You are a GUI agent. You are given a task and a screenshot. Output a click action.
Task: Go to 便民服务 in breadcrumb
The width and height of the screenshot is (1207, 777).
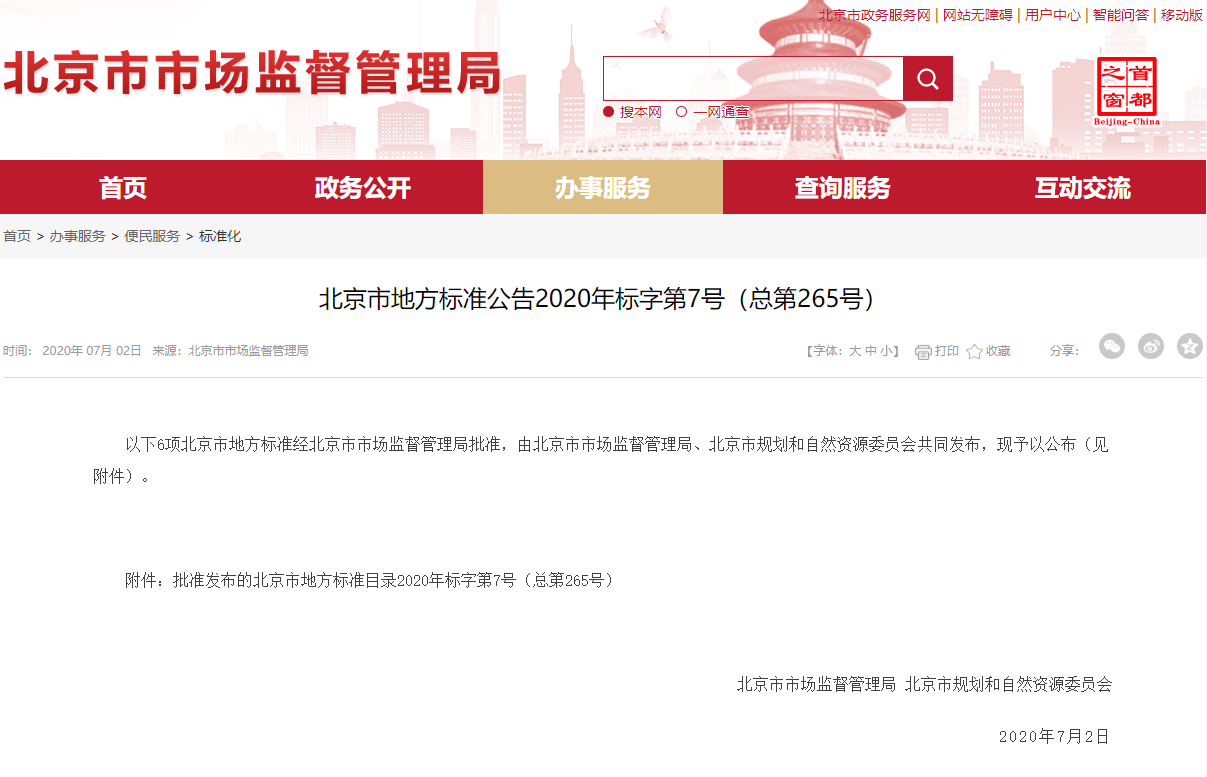pos(152,236)
